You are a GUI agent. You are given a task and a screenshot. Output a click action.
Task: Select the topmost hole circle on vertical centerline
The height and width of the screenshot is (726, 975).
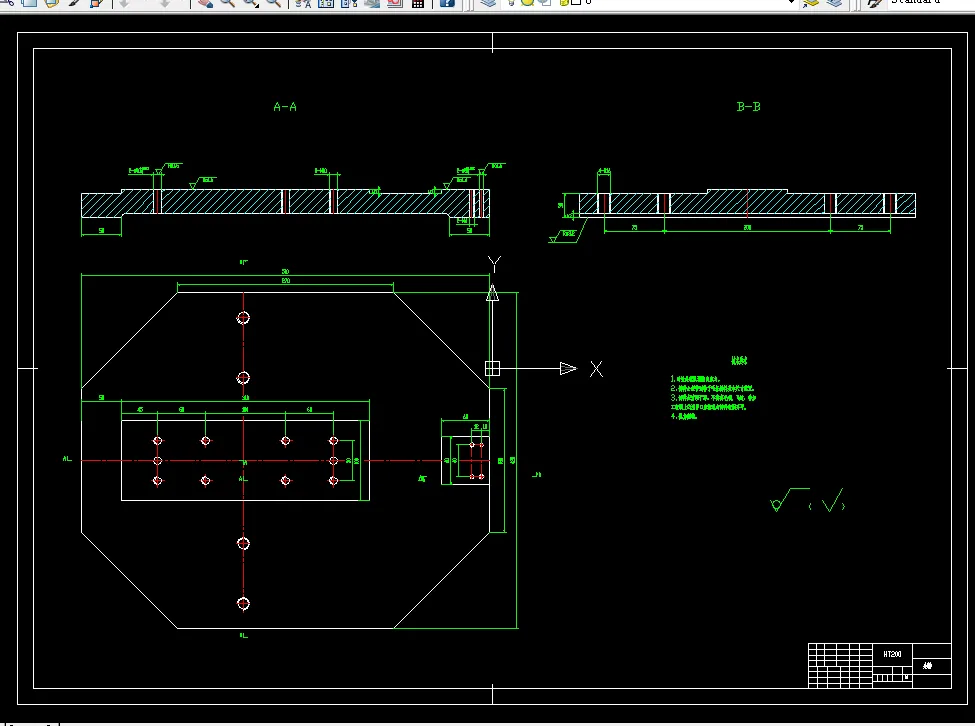click(x=243, y=318)
